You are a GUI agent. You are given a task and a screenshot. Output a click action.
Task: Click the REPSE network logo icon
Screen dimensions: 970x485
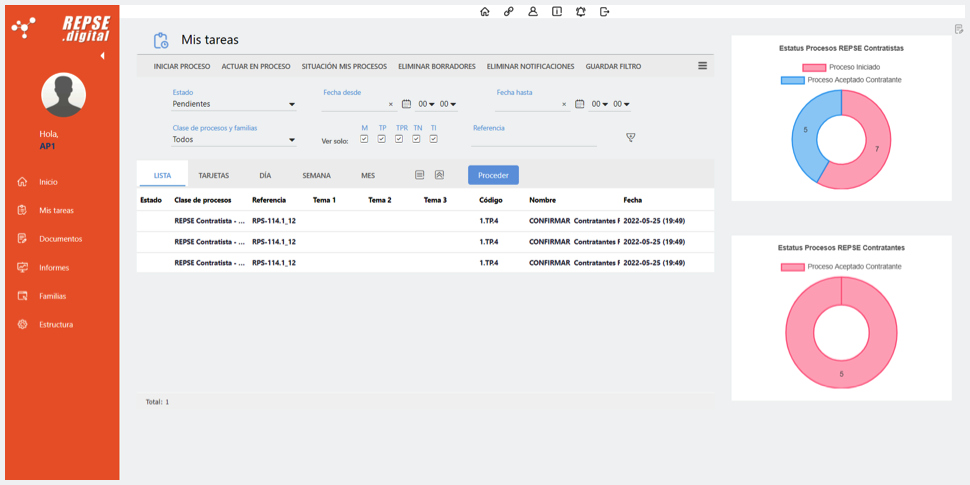coord(24,28)
